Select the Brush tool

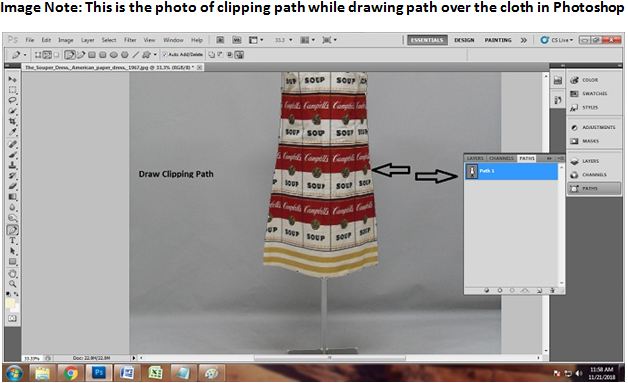(12, 155)
